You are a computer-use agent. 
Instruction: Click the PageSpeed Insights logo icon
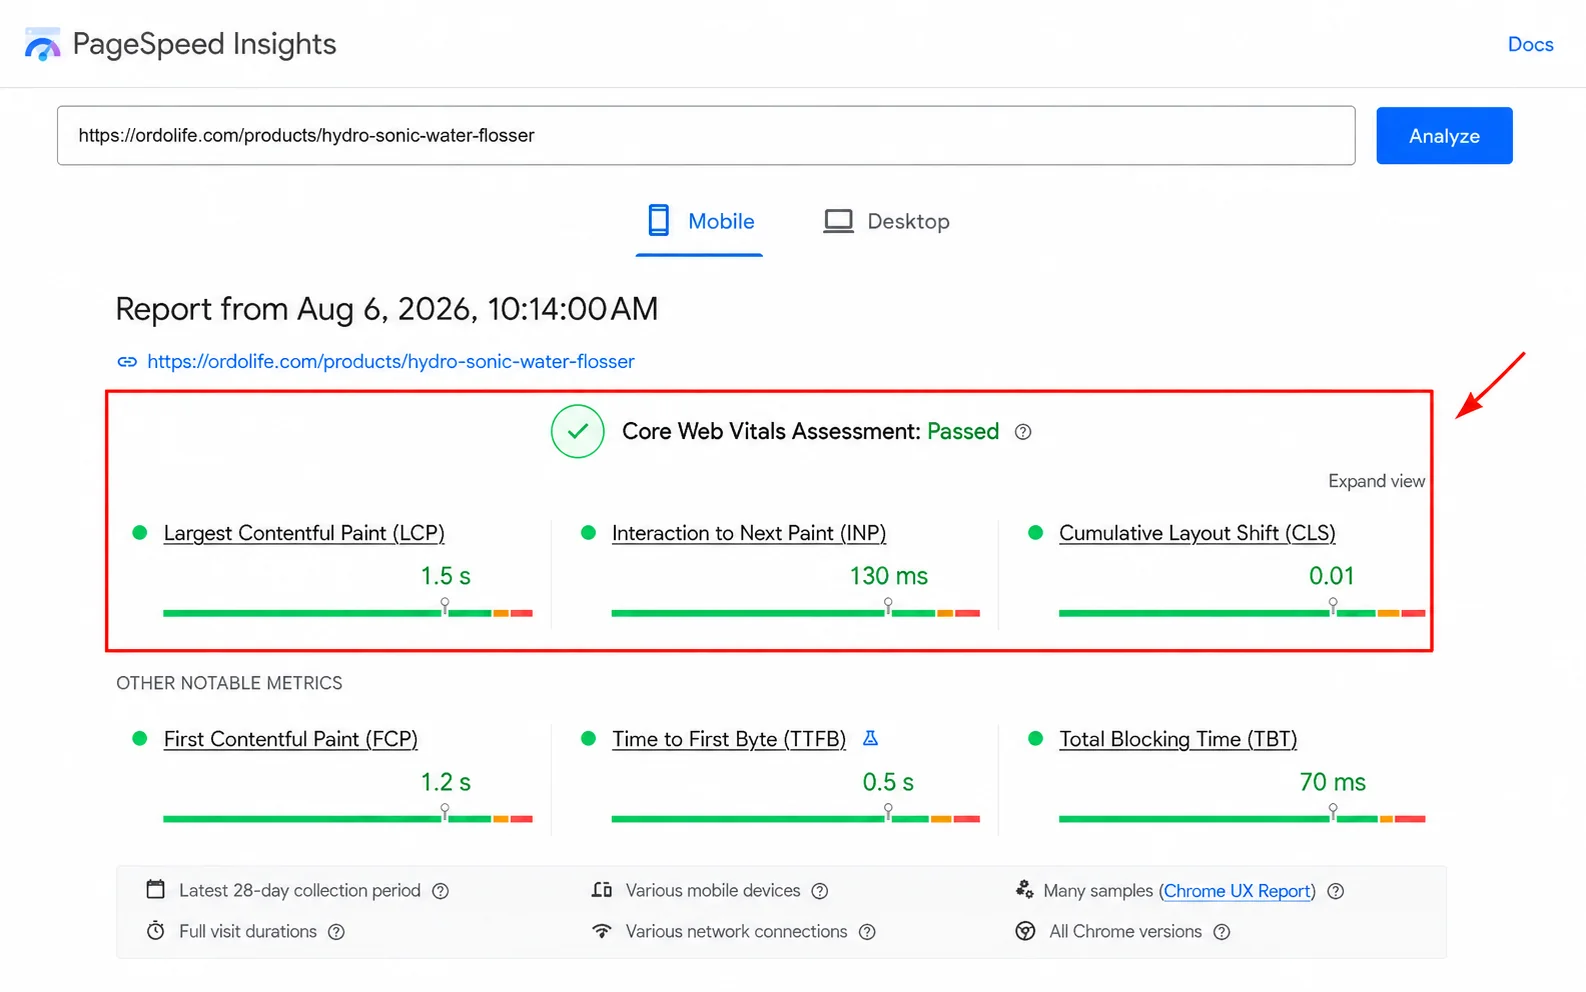pos(42,44)
